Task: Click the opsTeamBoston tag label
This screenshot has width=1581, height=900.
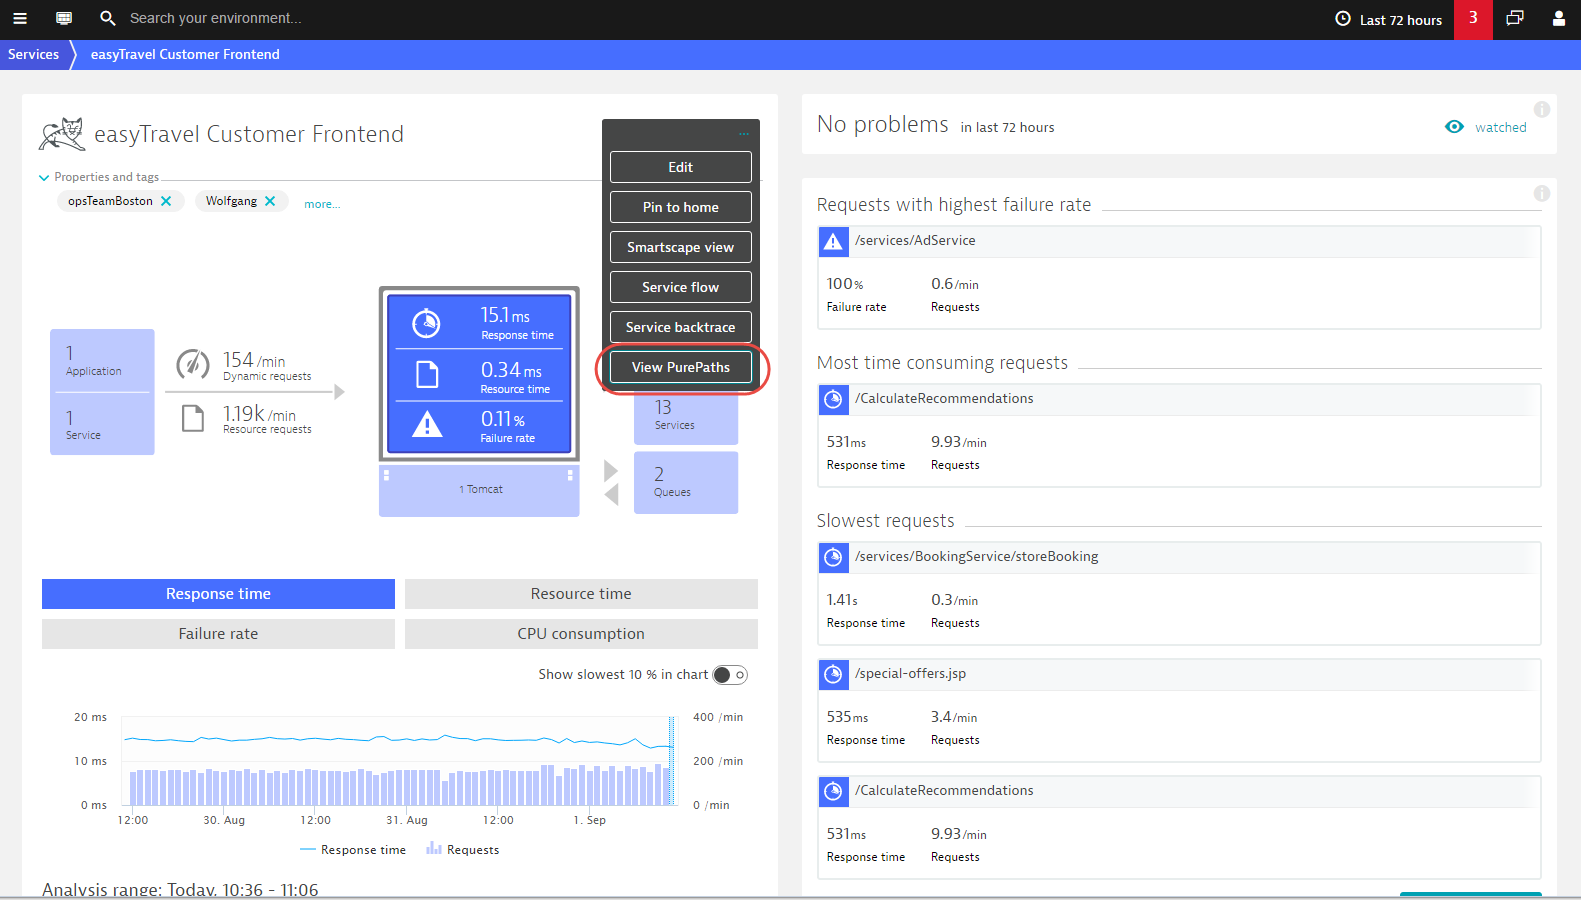Action: pyautogui.click(x=110, y=201)
